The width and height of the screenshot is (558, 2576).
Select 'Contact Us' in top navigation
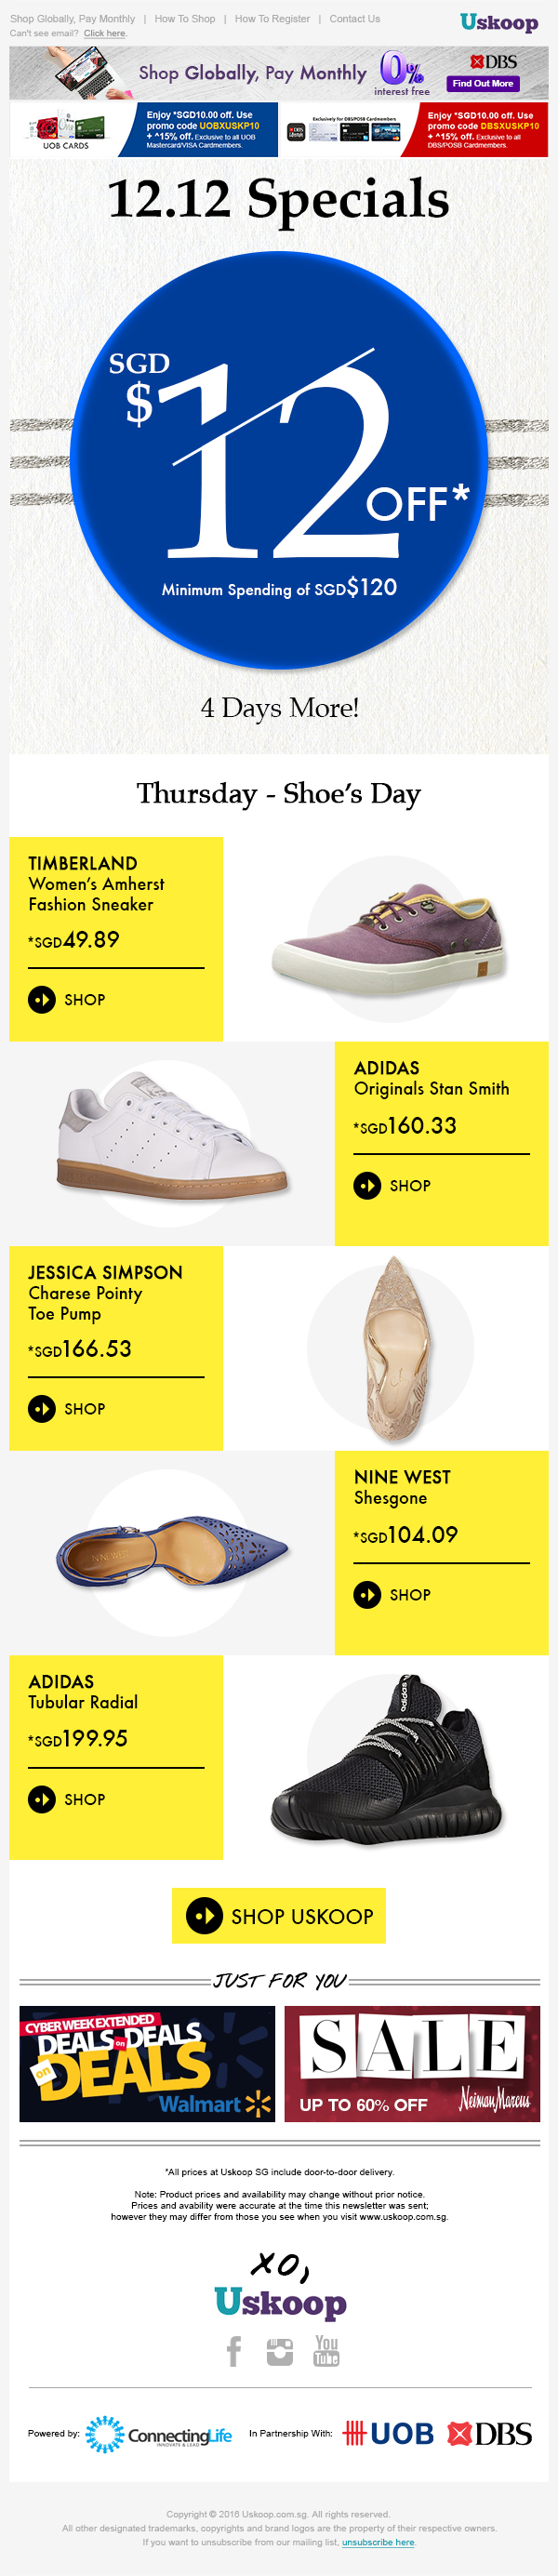pos(355,19)
